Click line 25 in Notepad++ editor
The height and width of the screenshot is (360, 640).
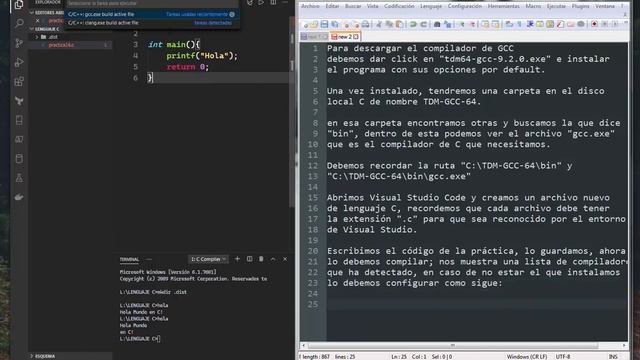(x=477, y=304)
